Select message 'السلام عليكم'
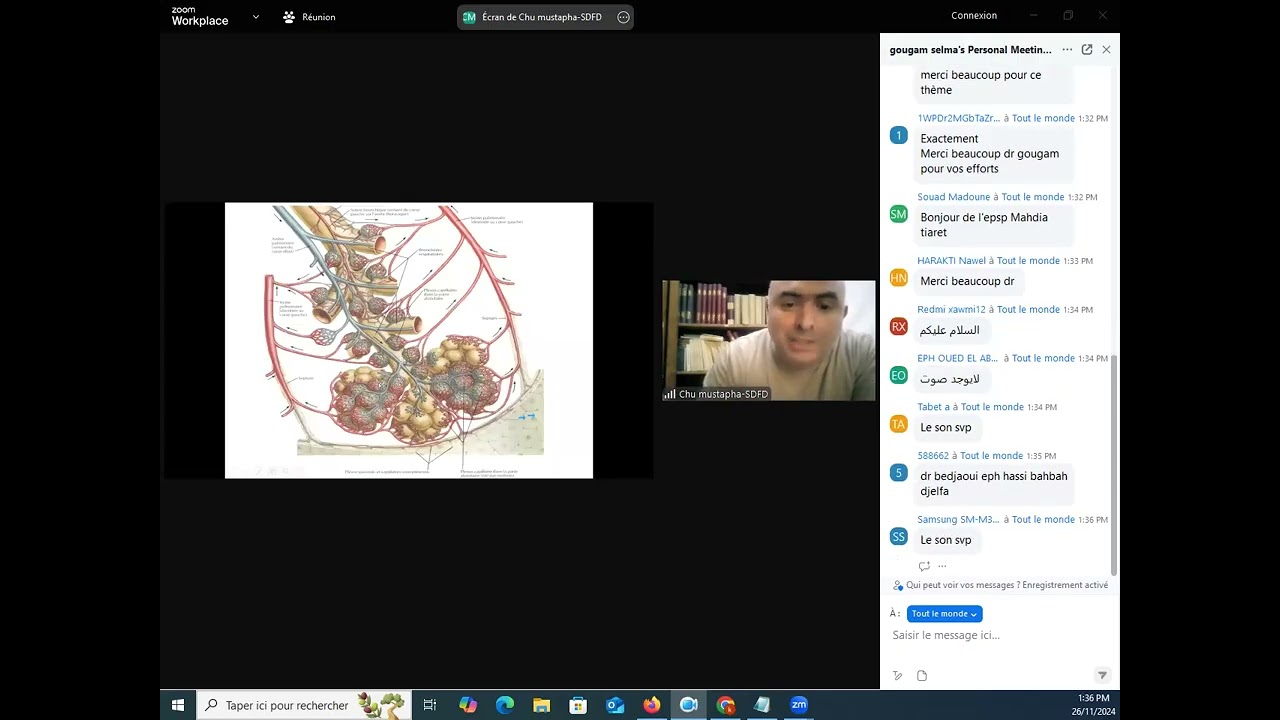1280x720 pixels. 950,330
